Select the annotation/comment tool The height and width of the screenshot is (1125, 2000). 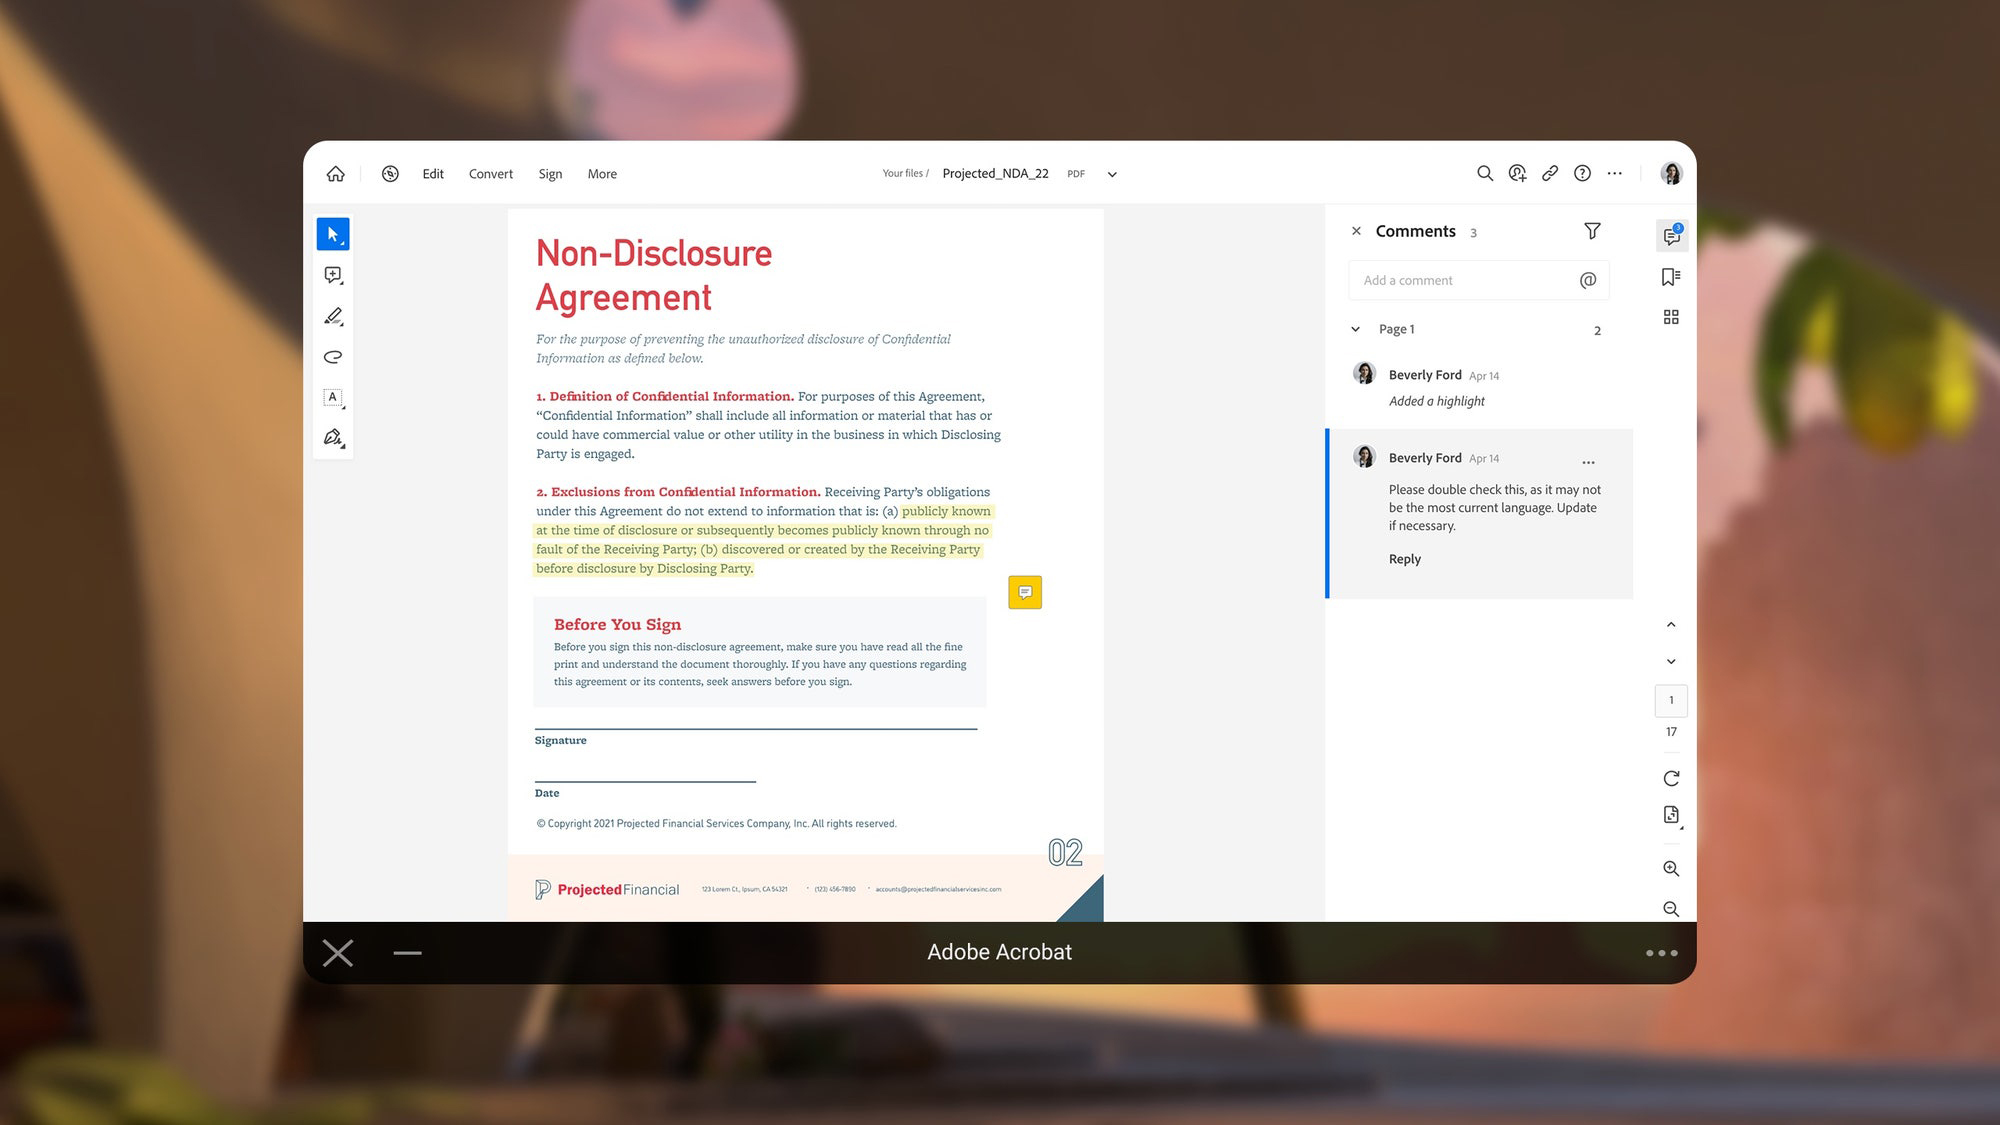(332, 275)
